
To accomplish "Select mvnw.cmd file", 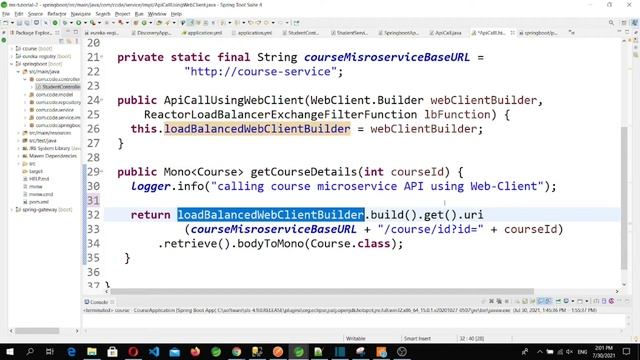I will [x=38, y=195].
